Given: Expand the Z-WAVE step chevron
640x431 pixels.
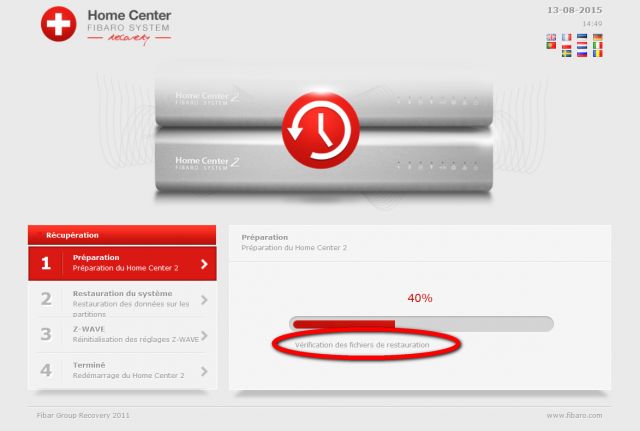Looking at the screenshot, I should [204, 335].
